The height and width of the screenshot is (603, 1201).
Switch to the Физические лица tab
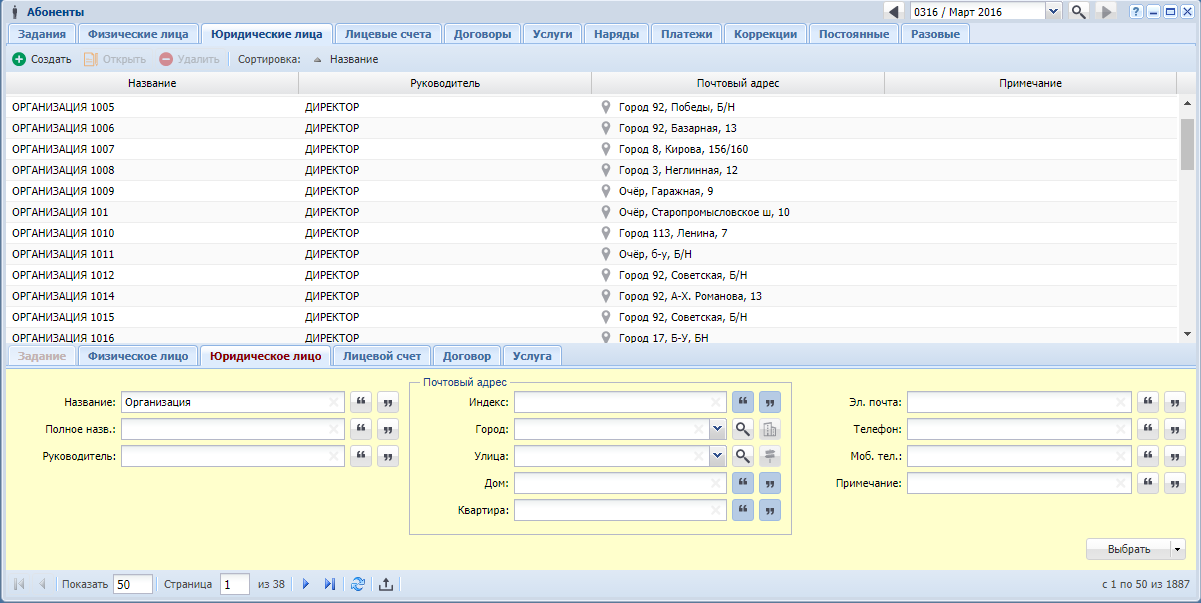click(138, 34)
